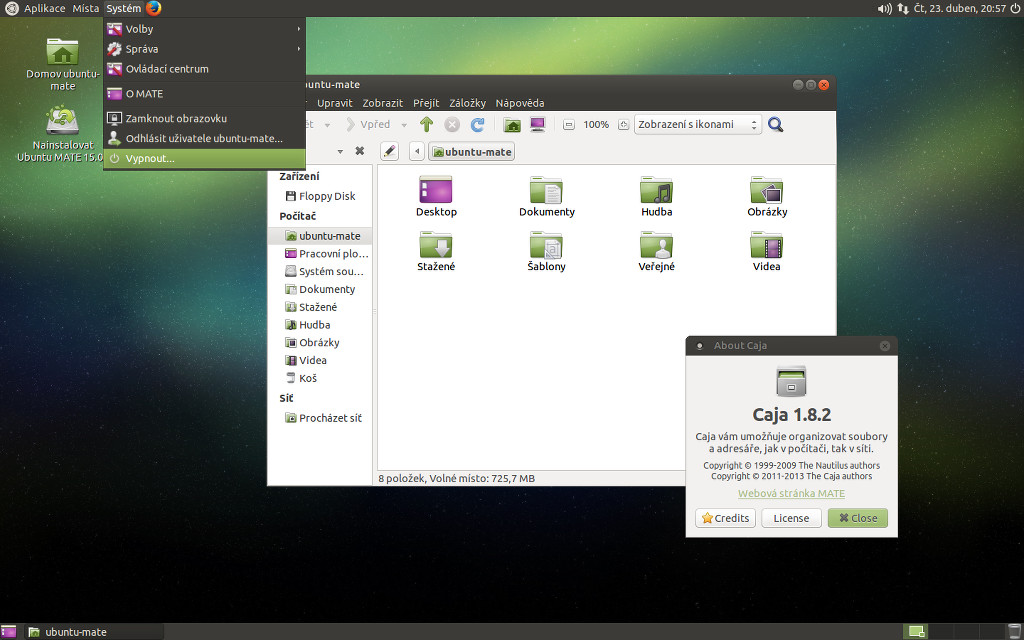Open the Upravit menu in Caja
The width and height of the screenshot is (1024, 640).
point(334,103)
